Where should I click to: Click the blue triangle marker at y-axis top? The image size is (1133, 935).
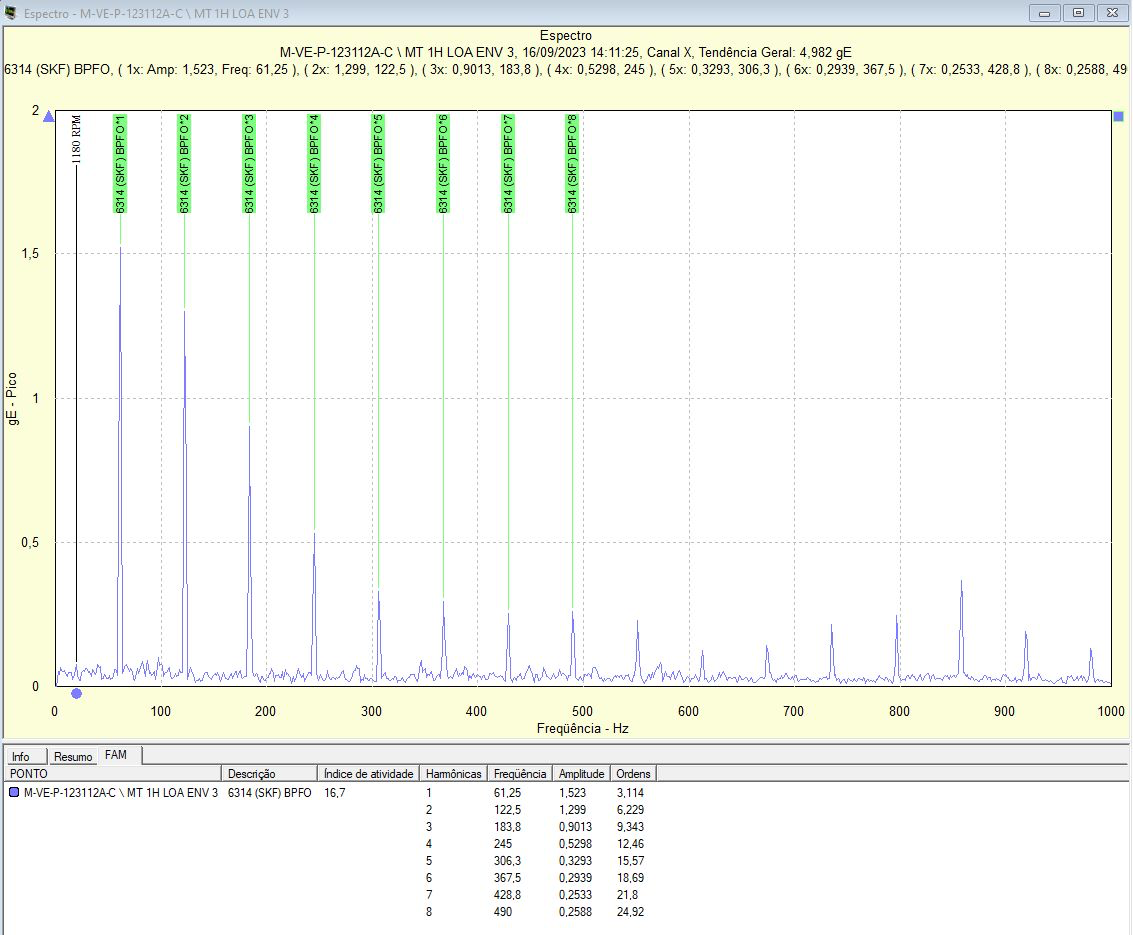tap(48, 116)
